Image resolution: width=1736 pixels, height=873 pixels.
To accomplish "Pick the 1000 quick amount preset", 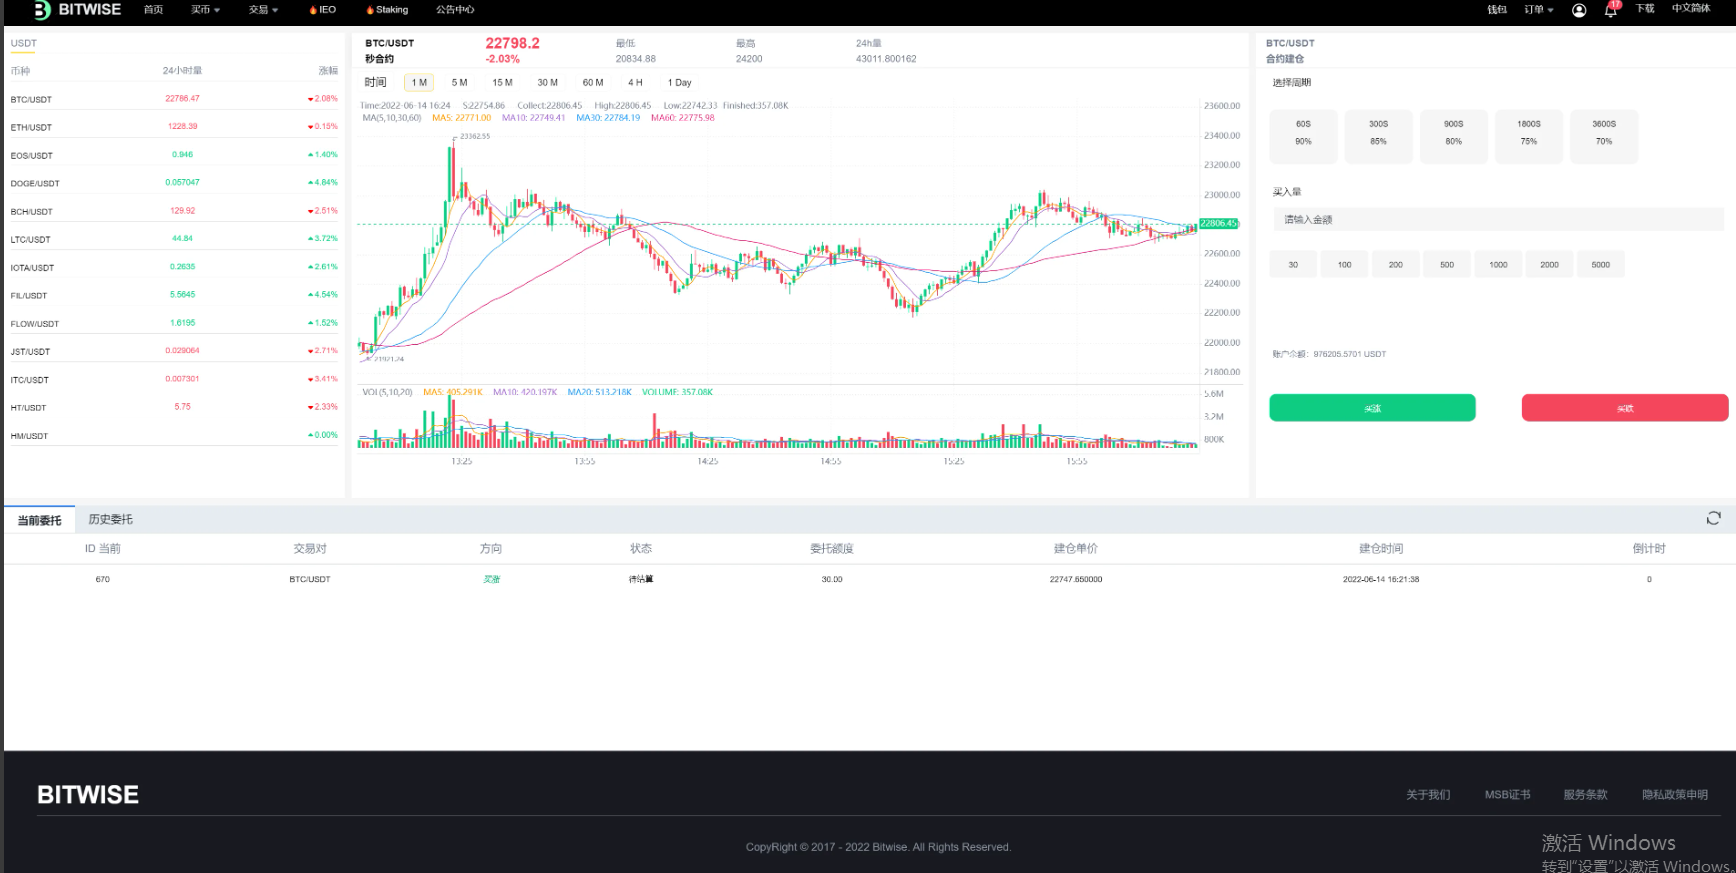I will pos(1498,265).
